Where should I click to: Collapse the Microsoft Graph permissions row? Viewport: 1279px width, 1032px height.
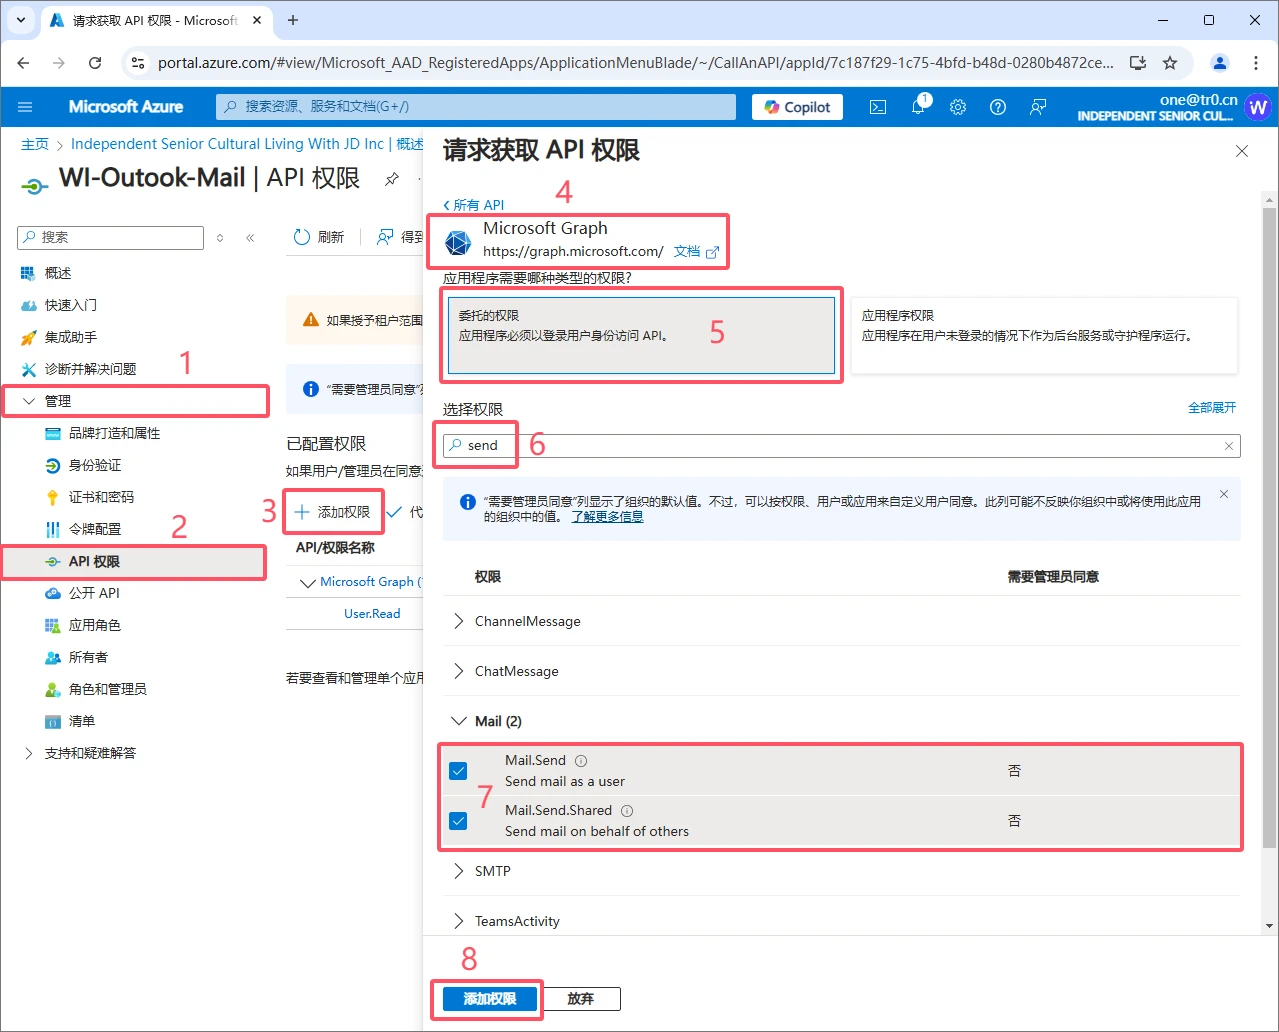coord(307,582)
